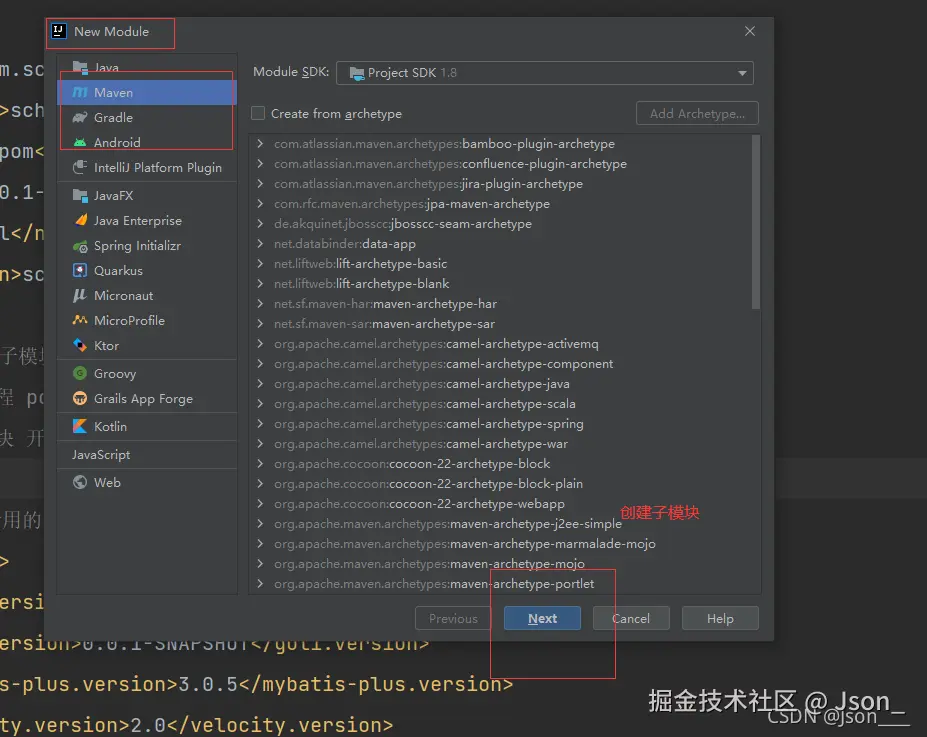Click the Ktor icon
Viewport: 927px width, 737px height.
click(80, 345)
